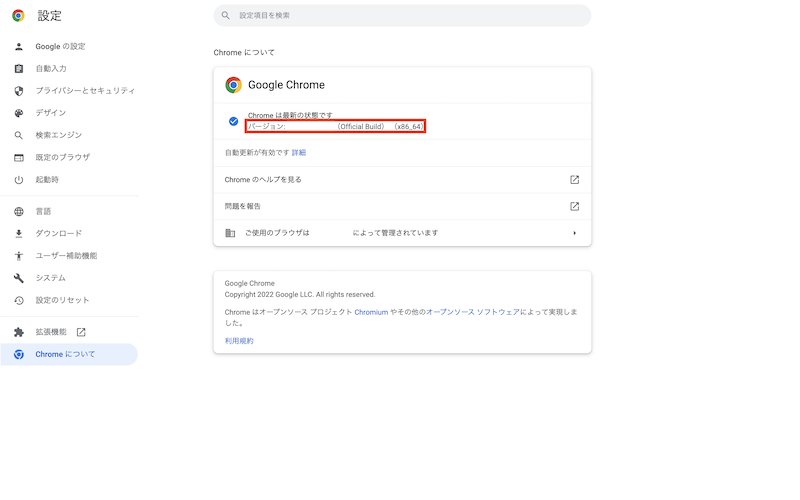
Task: Open the ご使用のブラウザは managed row
Action: (x=402, y=233)
